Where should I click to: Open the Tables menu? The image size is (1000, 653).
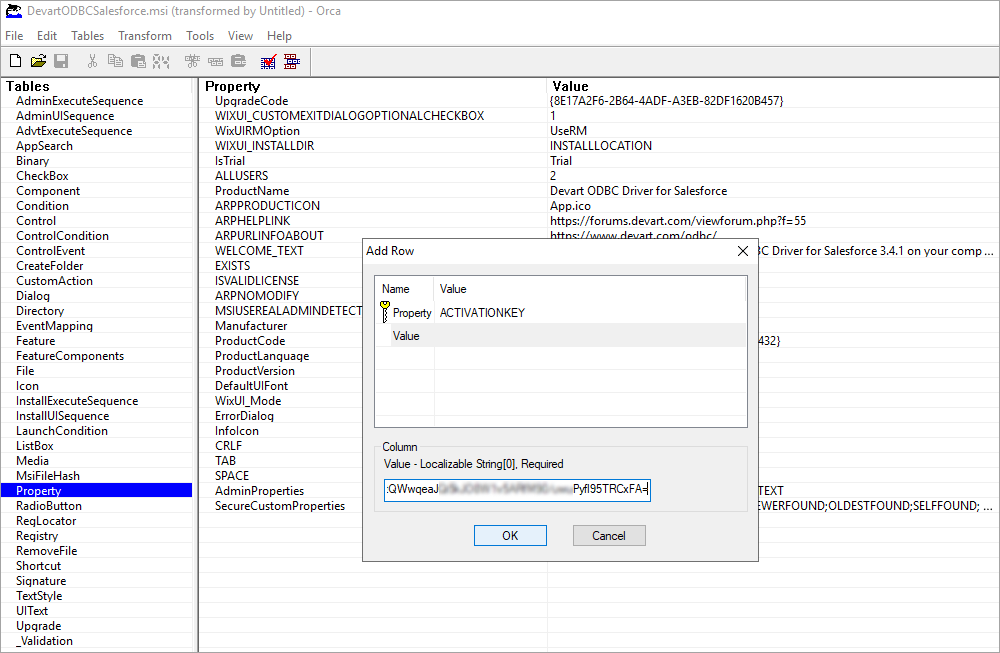pyautogui.click(x=87, y=35)
